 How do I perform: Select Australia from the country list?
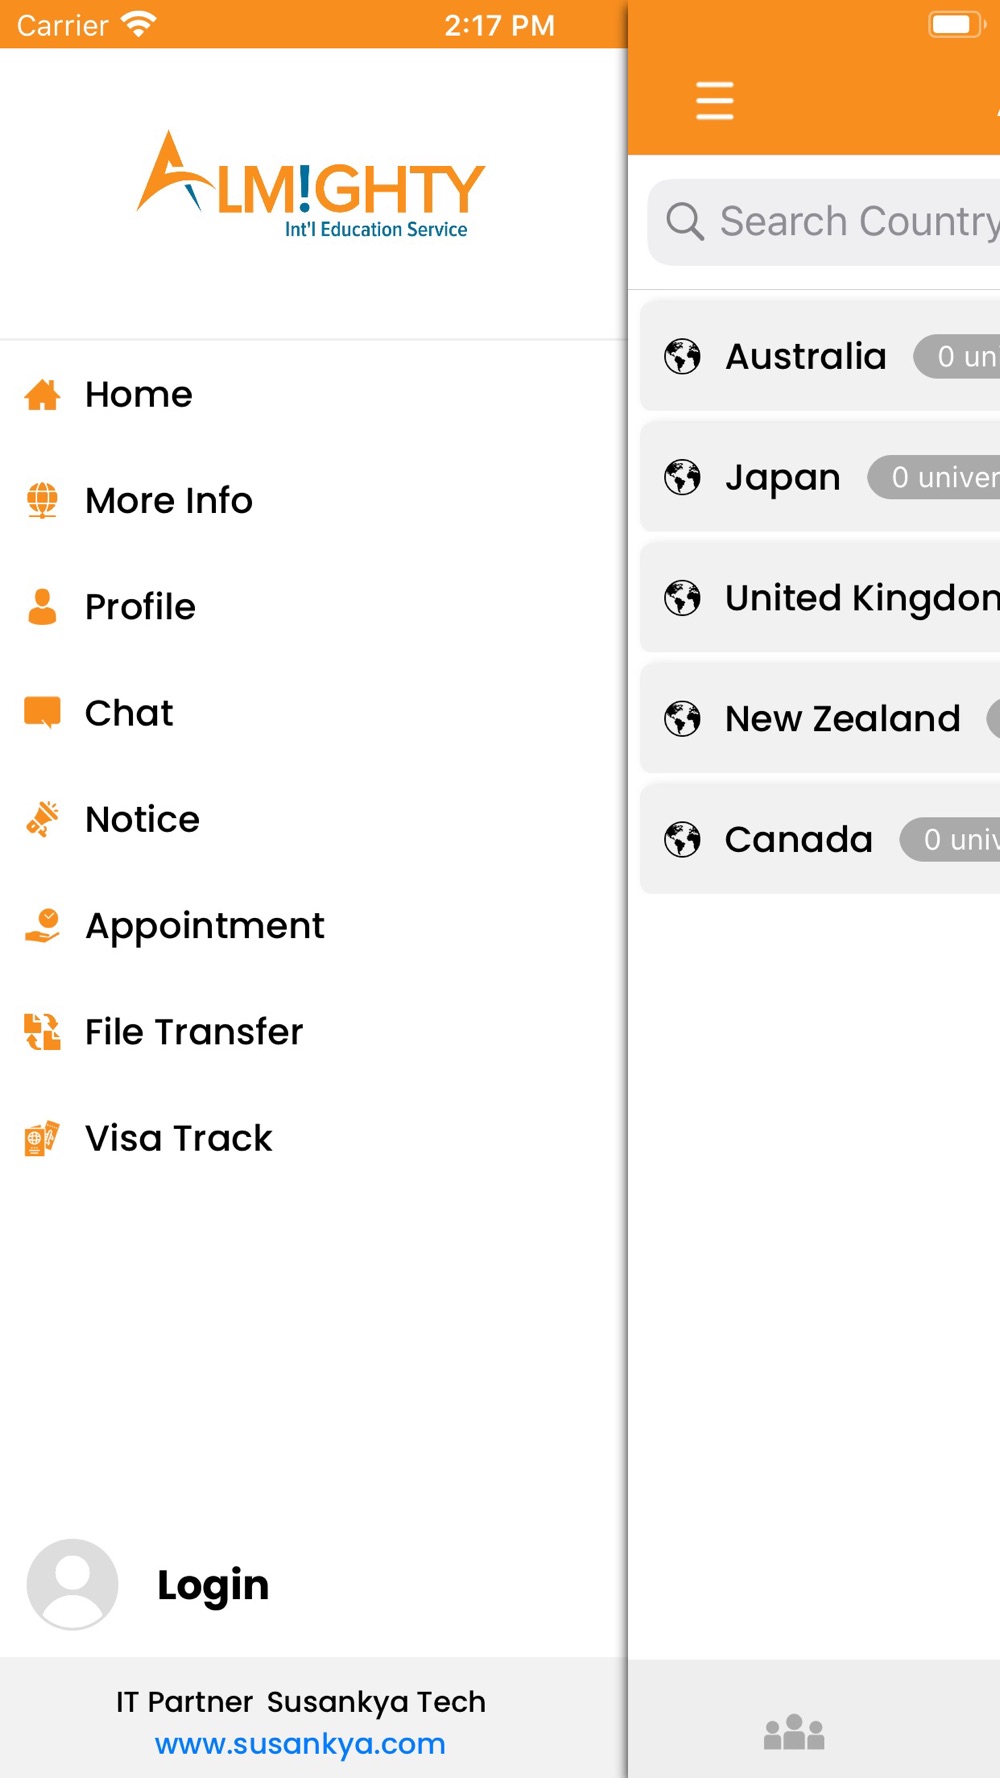(820, 356)
